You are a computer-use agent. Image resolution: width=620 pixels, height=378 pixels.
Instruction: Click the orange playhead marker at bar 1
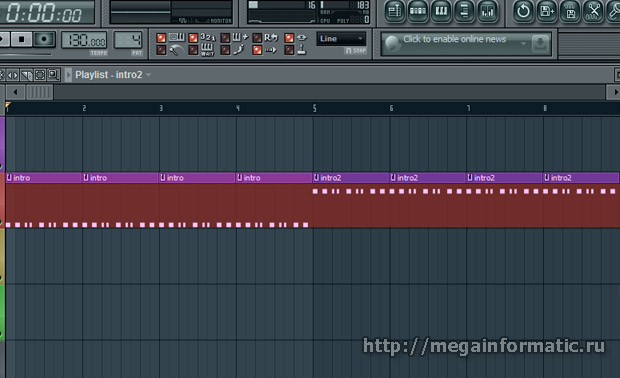(8, 105)
